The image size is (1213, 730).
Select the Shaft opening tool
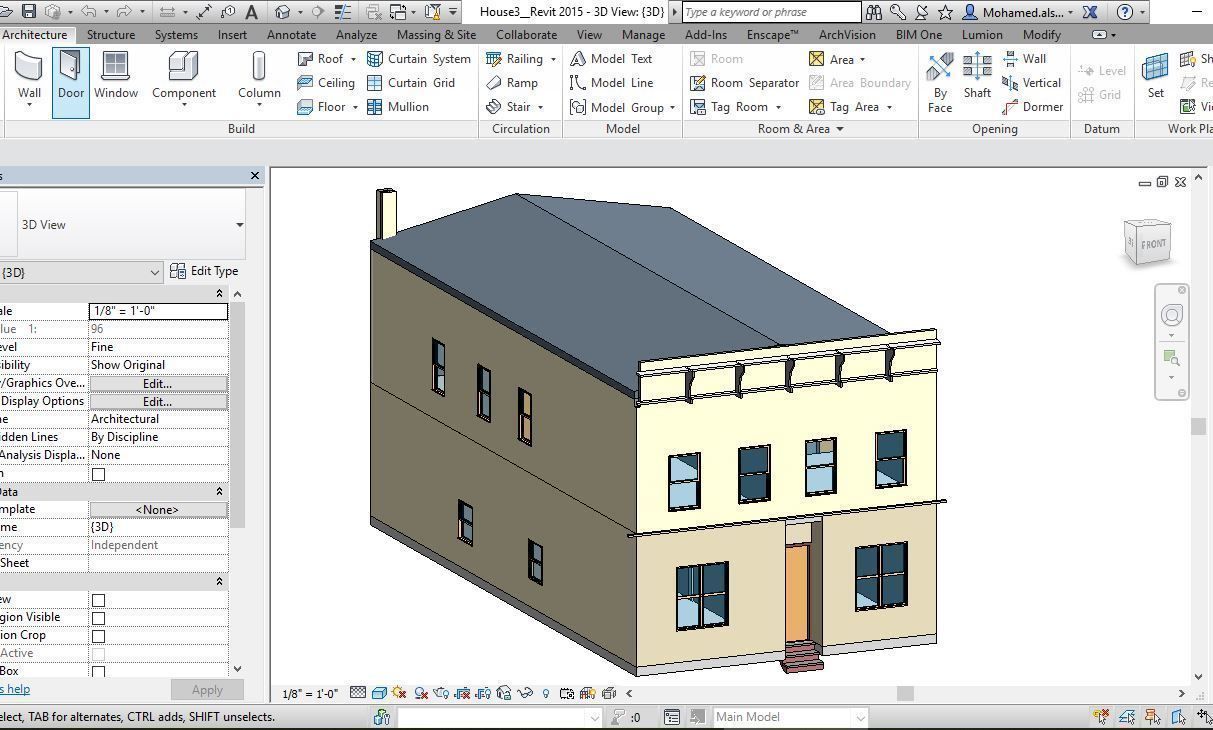pos(977,77)
